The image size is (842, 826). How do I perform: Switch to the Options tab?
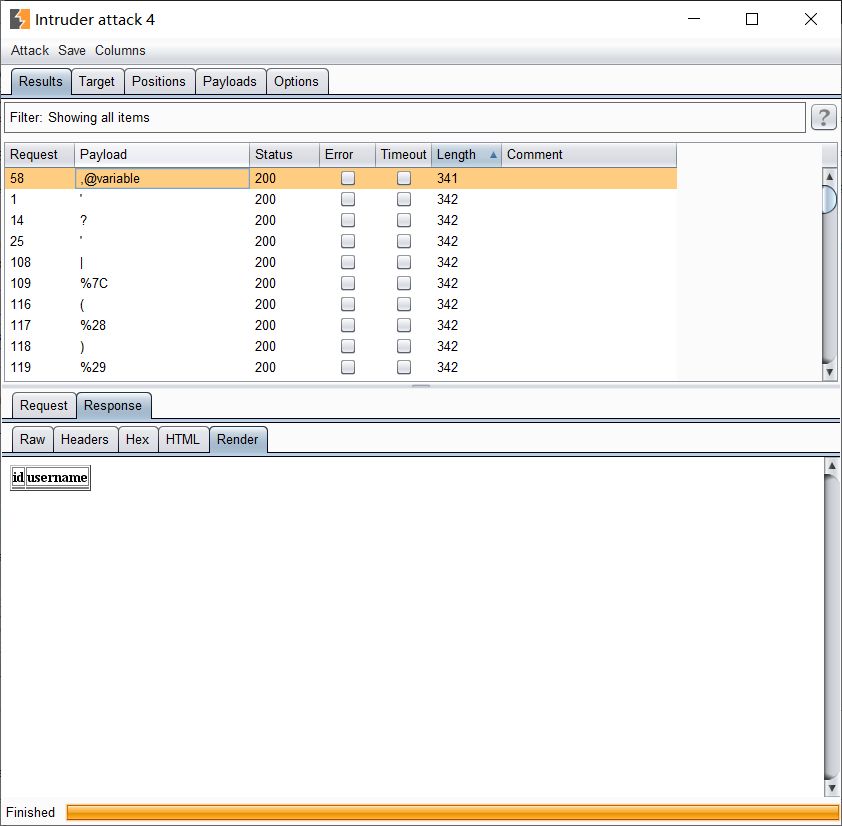pyautogui.click(x=296, y=82)
